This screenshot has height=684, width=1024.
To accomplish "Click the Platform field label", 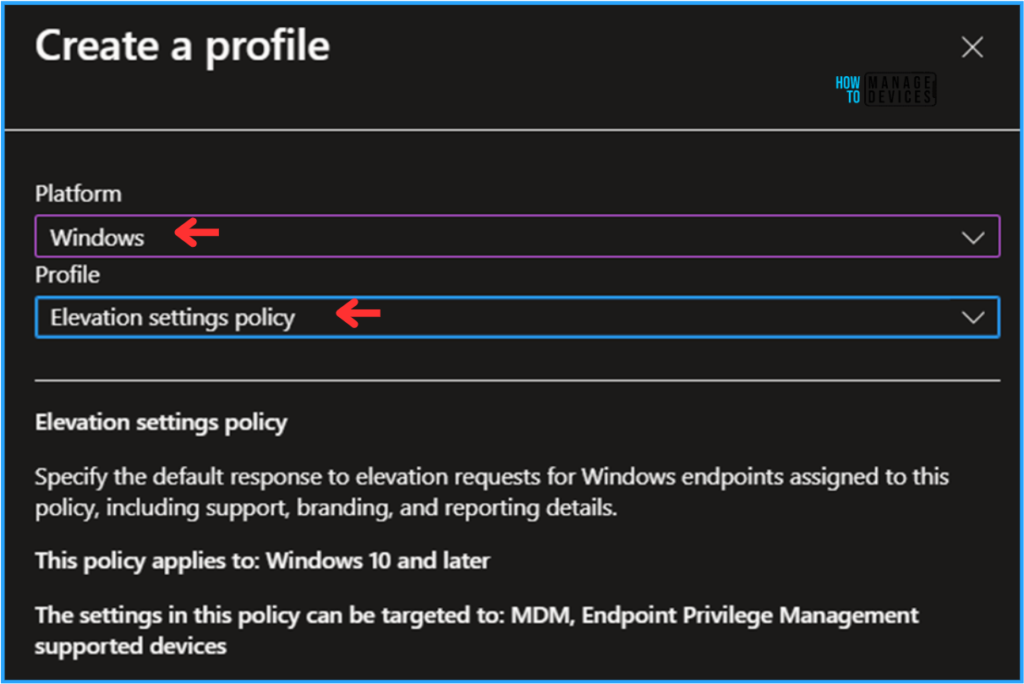I will 78,193.
